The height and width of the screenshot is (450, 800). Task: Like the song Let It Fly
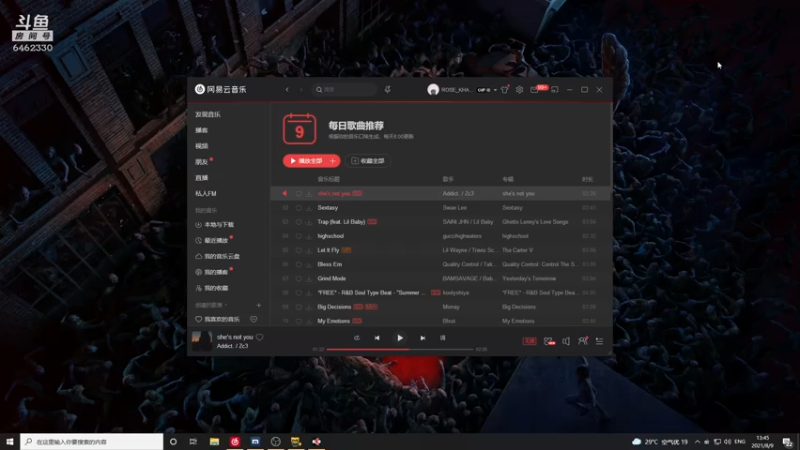coord(298,251)
